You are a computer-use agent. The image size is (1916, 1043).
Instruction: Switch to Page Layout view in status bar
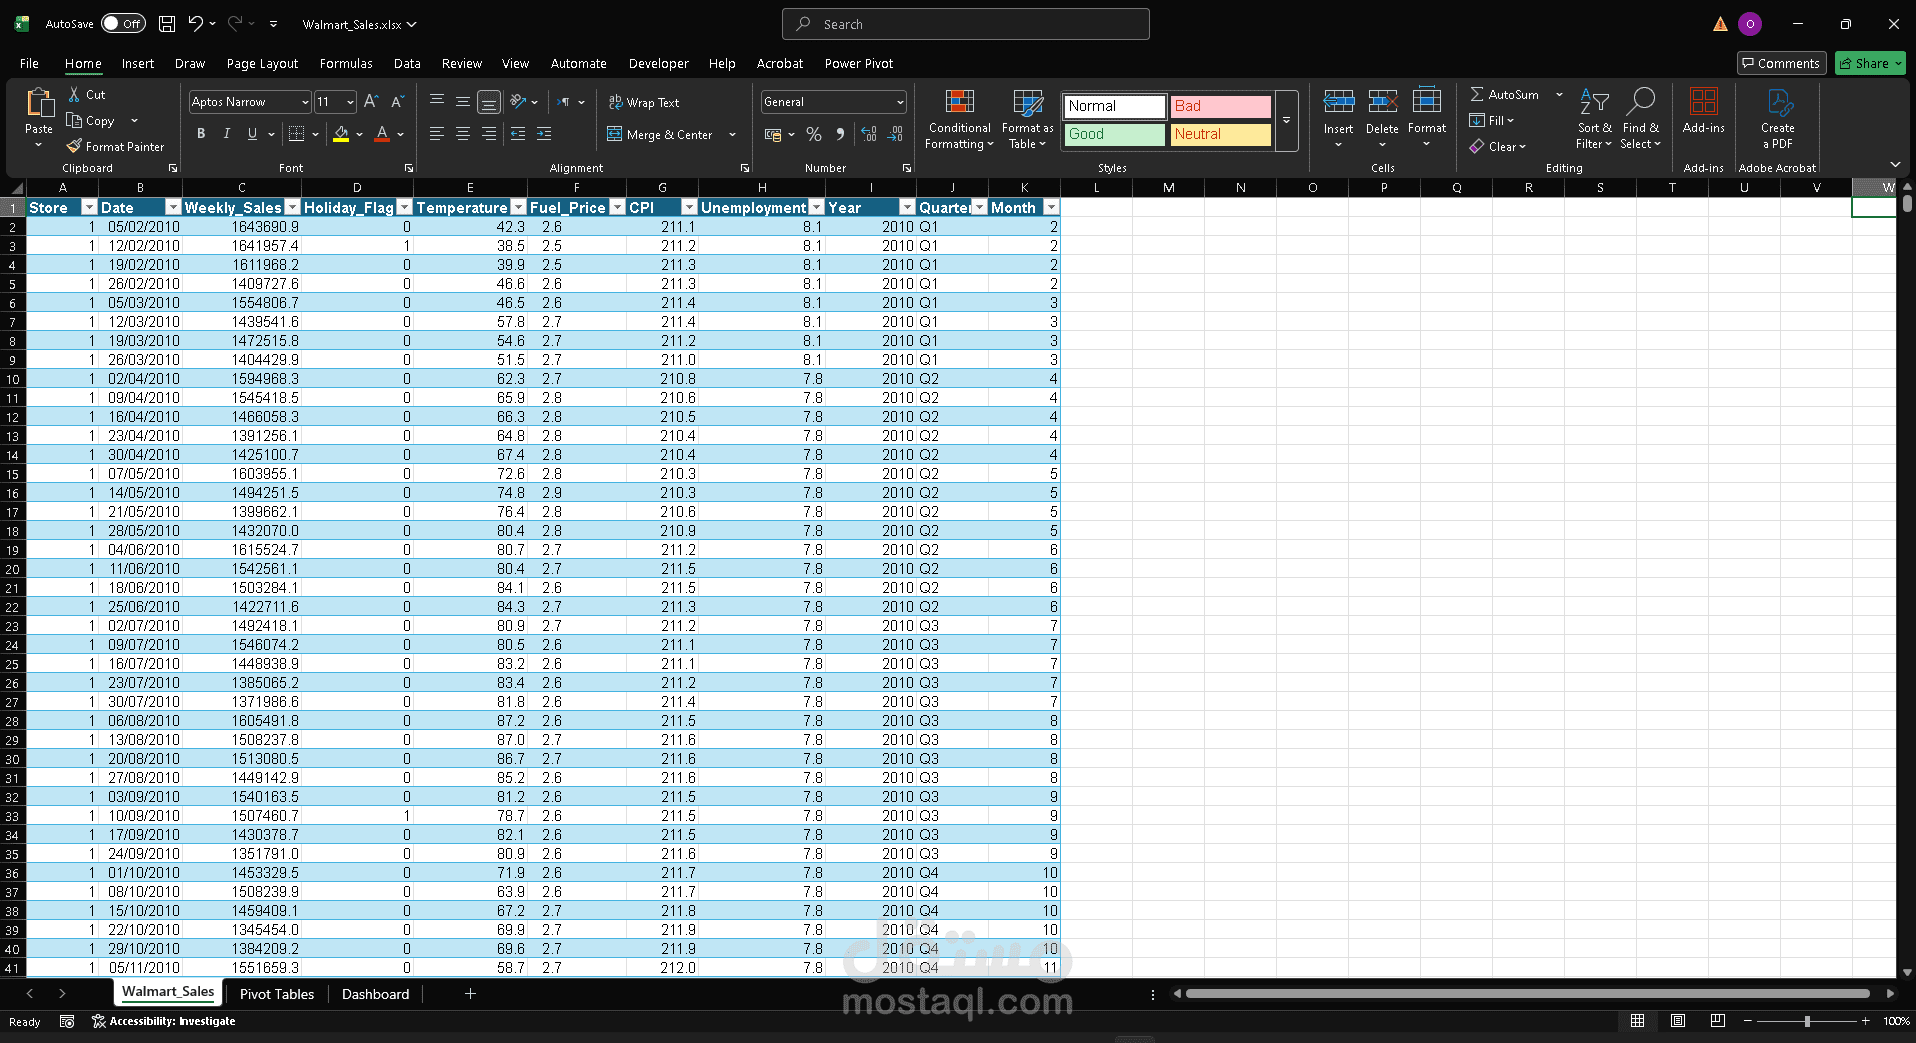tap(1678, 1021)
